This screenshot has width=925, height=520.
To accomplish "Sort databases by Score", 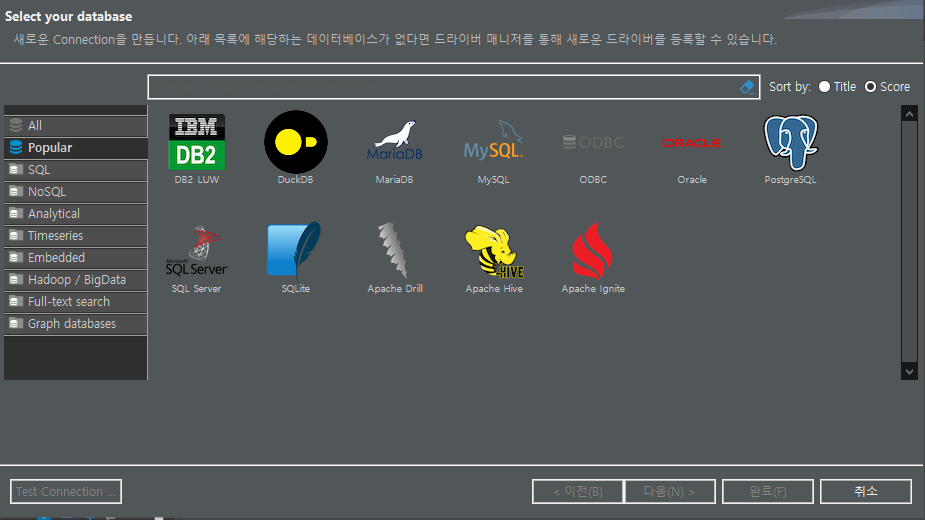I will pyautogui.click(x=887, y=87).
